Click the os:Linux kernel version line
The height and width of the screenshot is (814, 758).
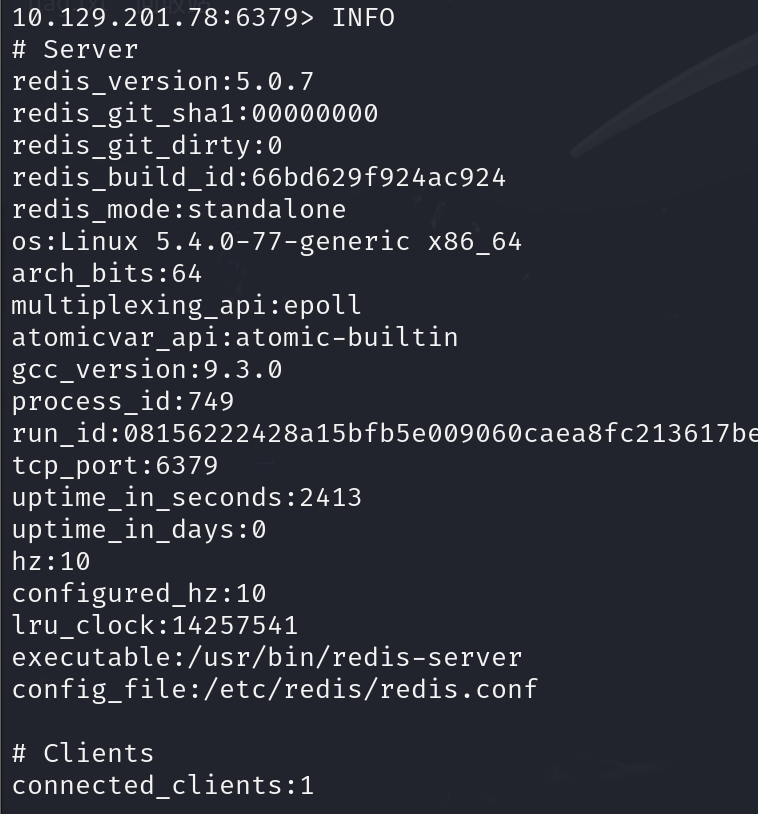tap(267, 242)
